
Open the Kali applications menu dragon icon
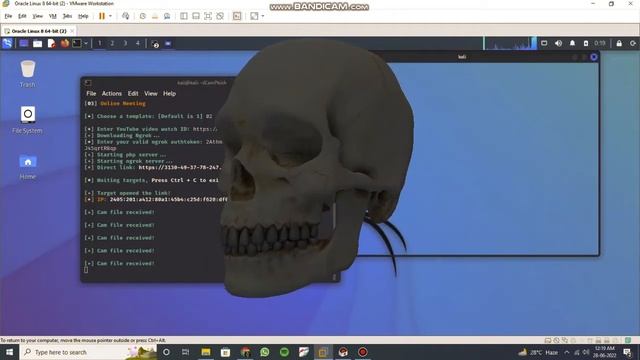(7, 43)
